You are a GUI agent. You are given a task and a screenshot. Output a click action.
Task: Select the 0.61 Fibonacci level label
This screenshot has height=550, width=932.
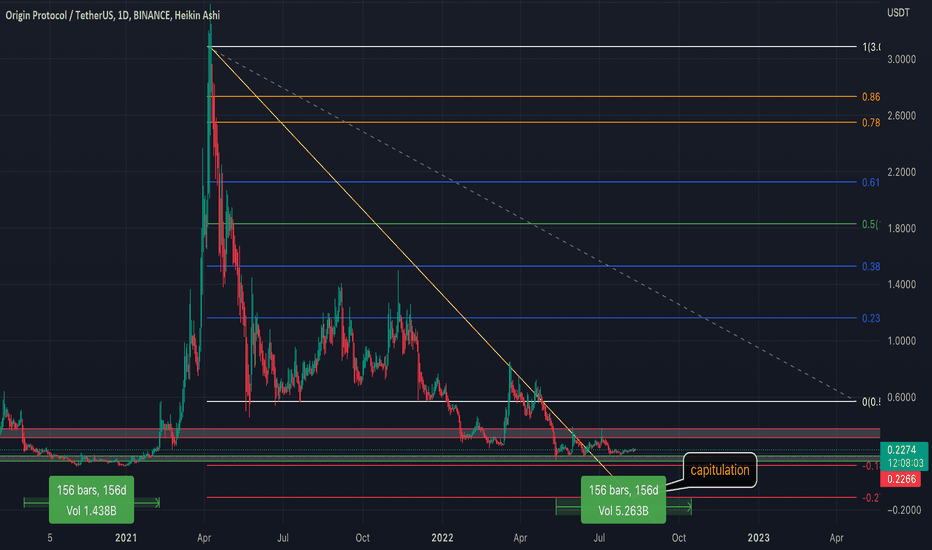(871, 182)
